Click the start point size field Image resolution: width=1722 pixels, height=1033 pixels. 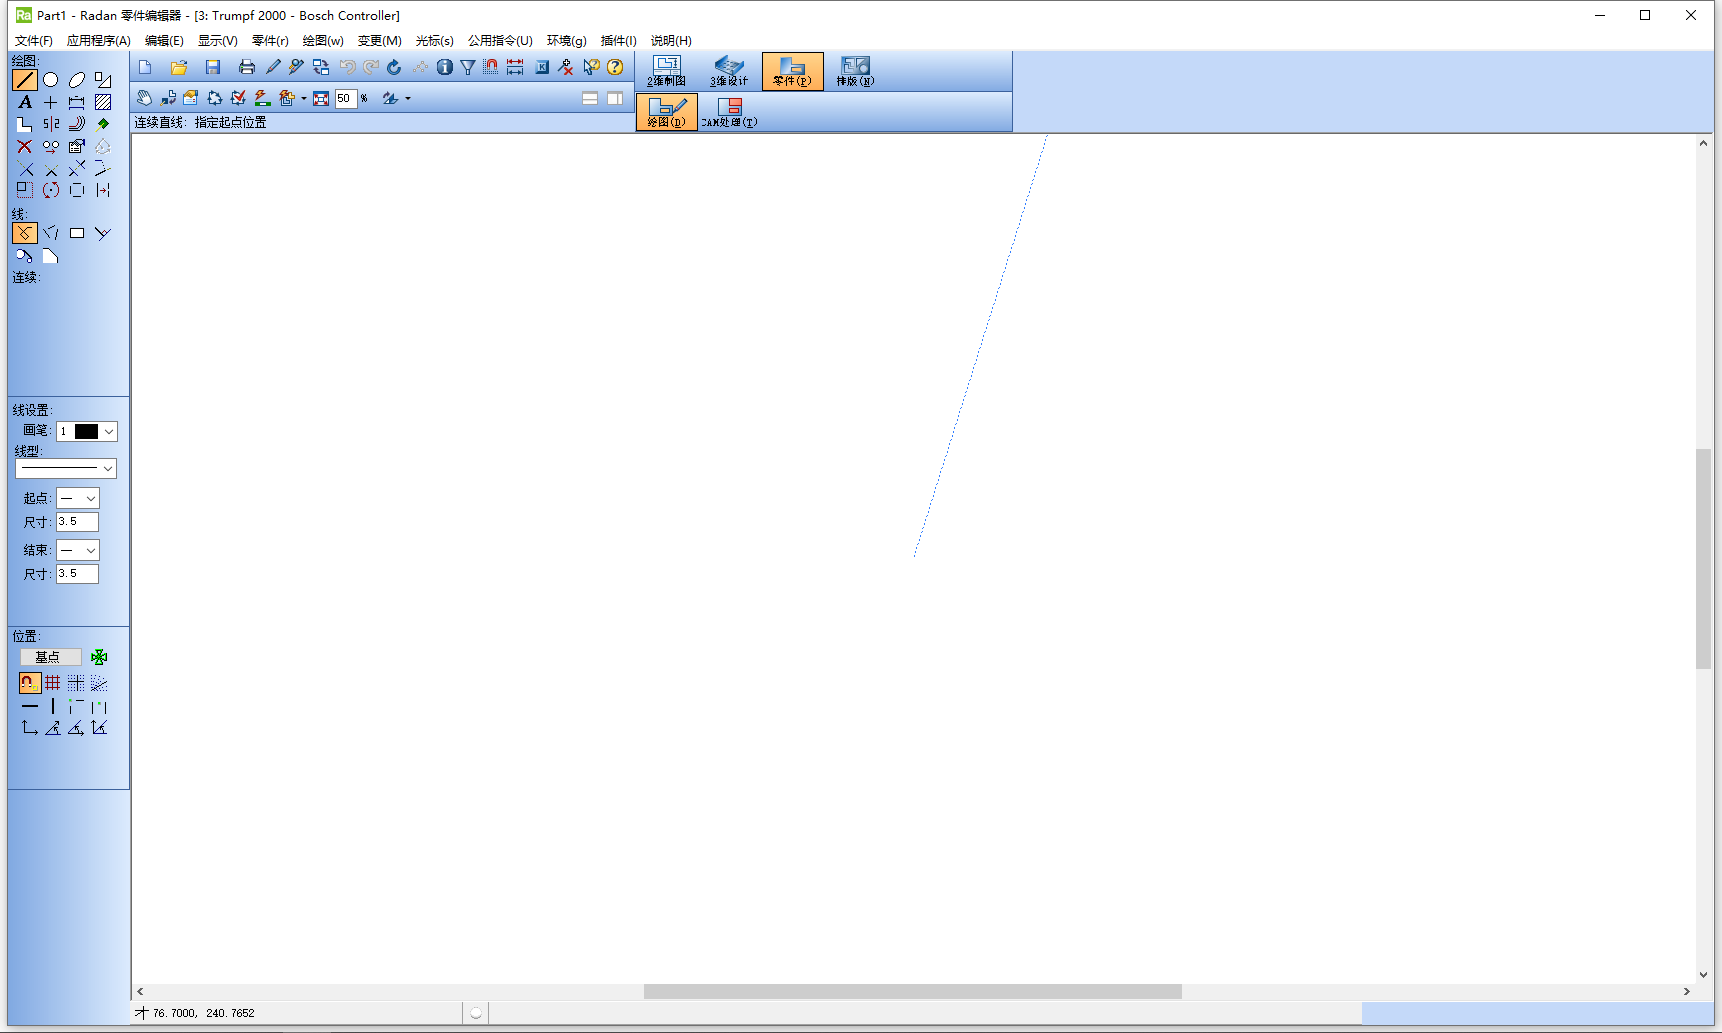(77, 522)
